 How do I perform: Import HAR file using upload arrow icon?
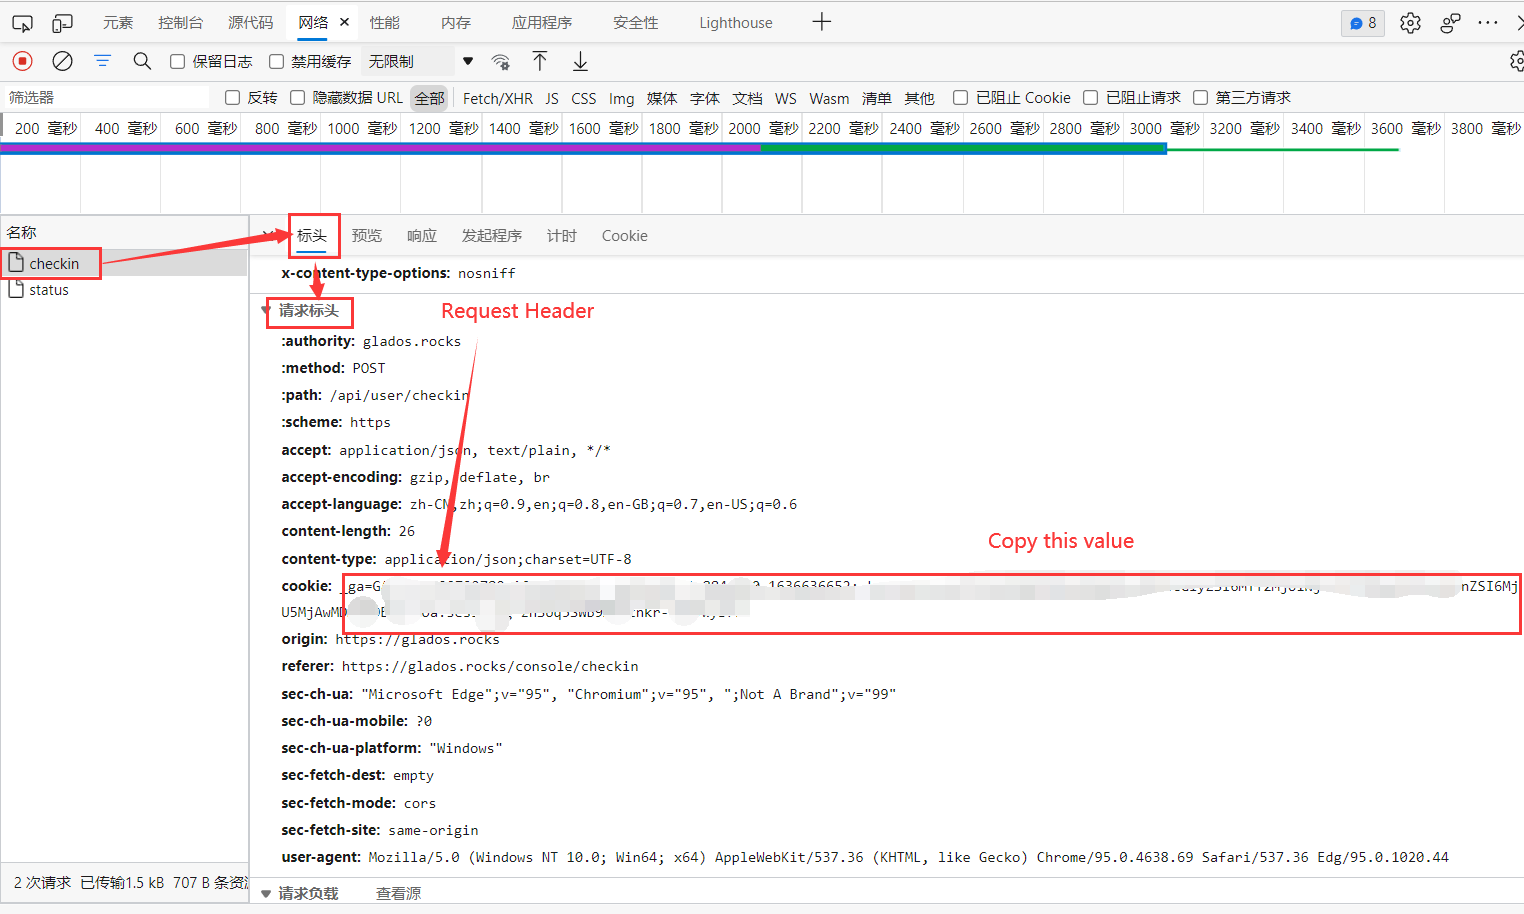coord(540,61)
